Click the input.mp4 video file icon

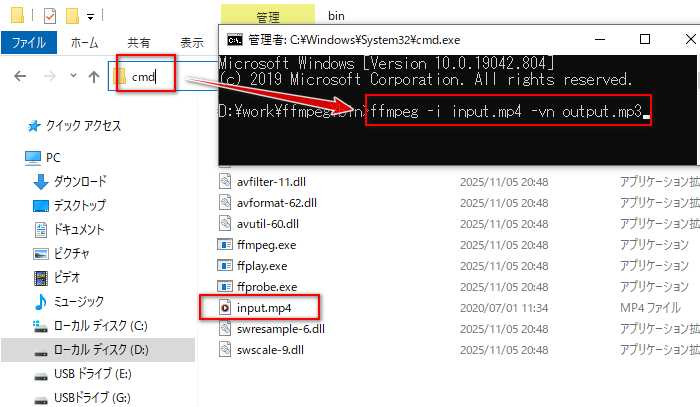[x=225, y=307]
